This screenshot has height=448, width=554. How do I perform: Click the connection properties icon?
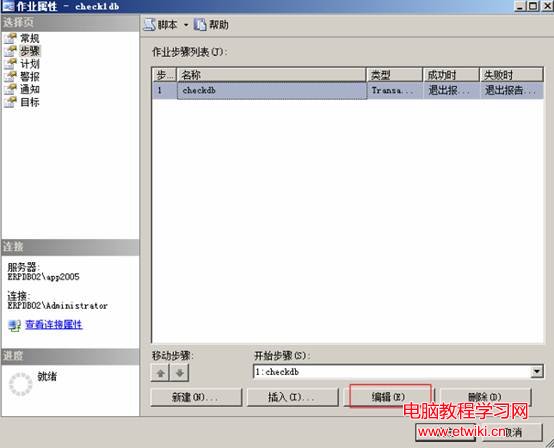(14, 325)
